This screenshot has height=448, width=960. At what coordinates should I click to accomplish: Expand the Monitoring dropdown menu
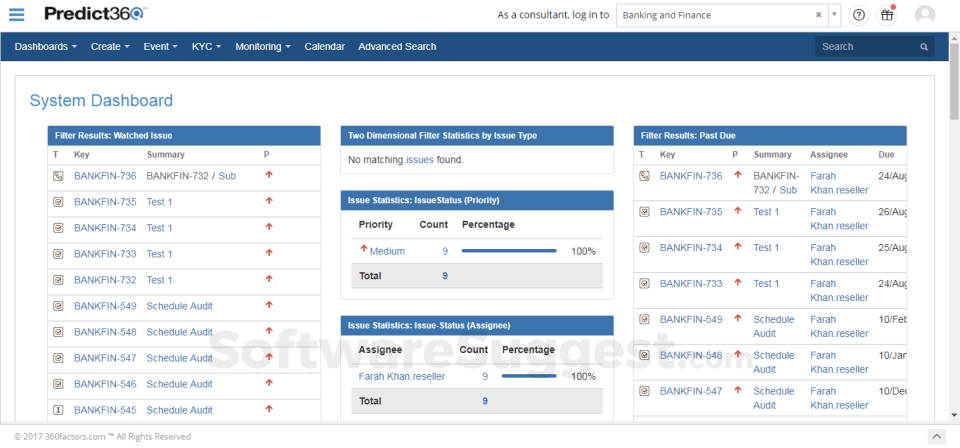pos(263,47)
